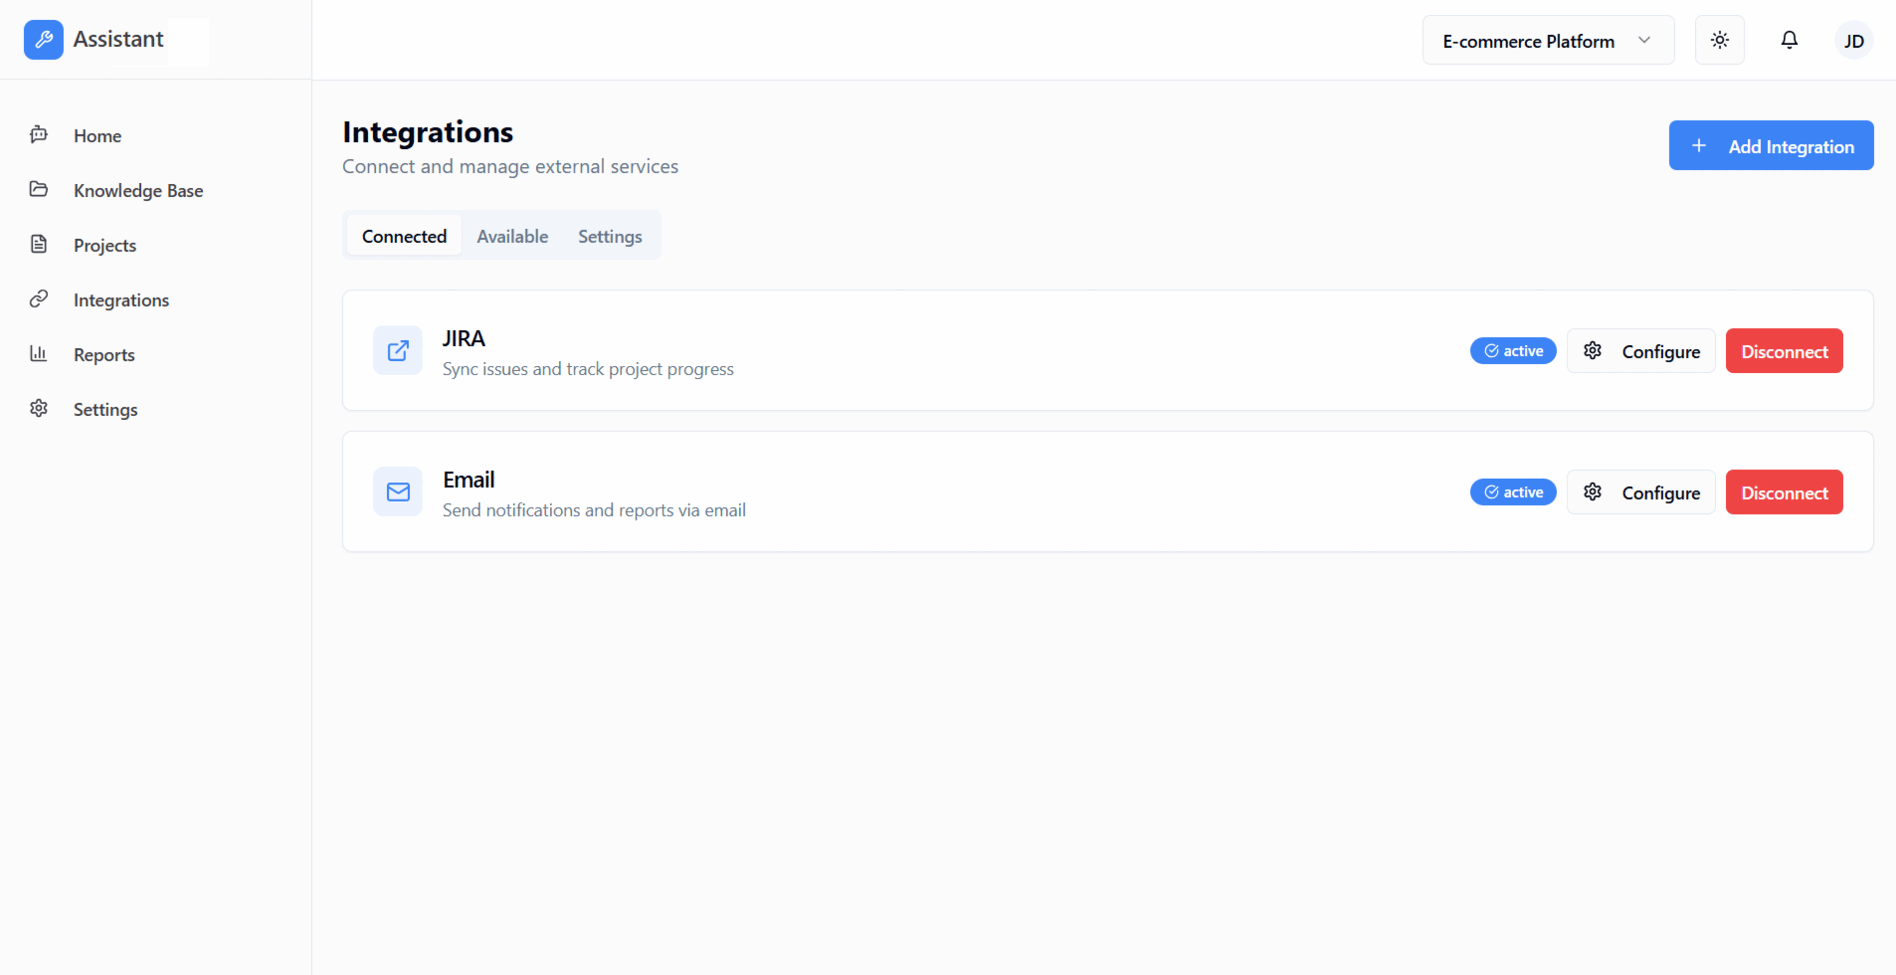Click the Reports bar chart icon
1896x975 pixels.
click(x=39, y=354)
